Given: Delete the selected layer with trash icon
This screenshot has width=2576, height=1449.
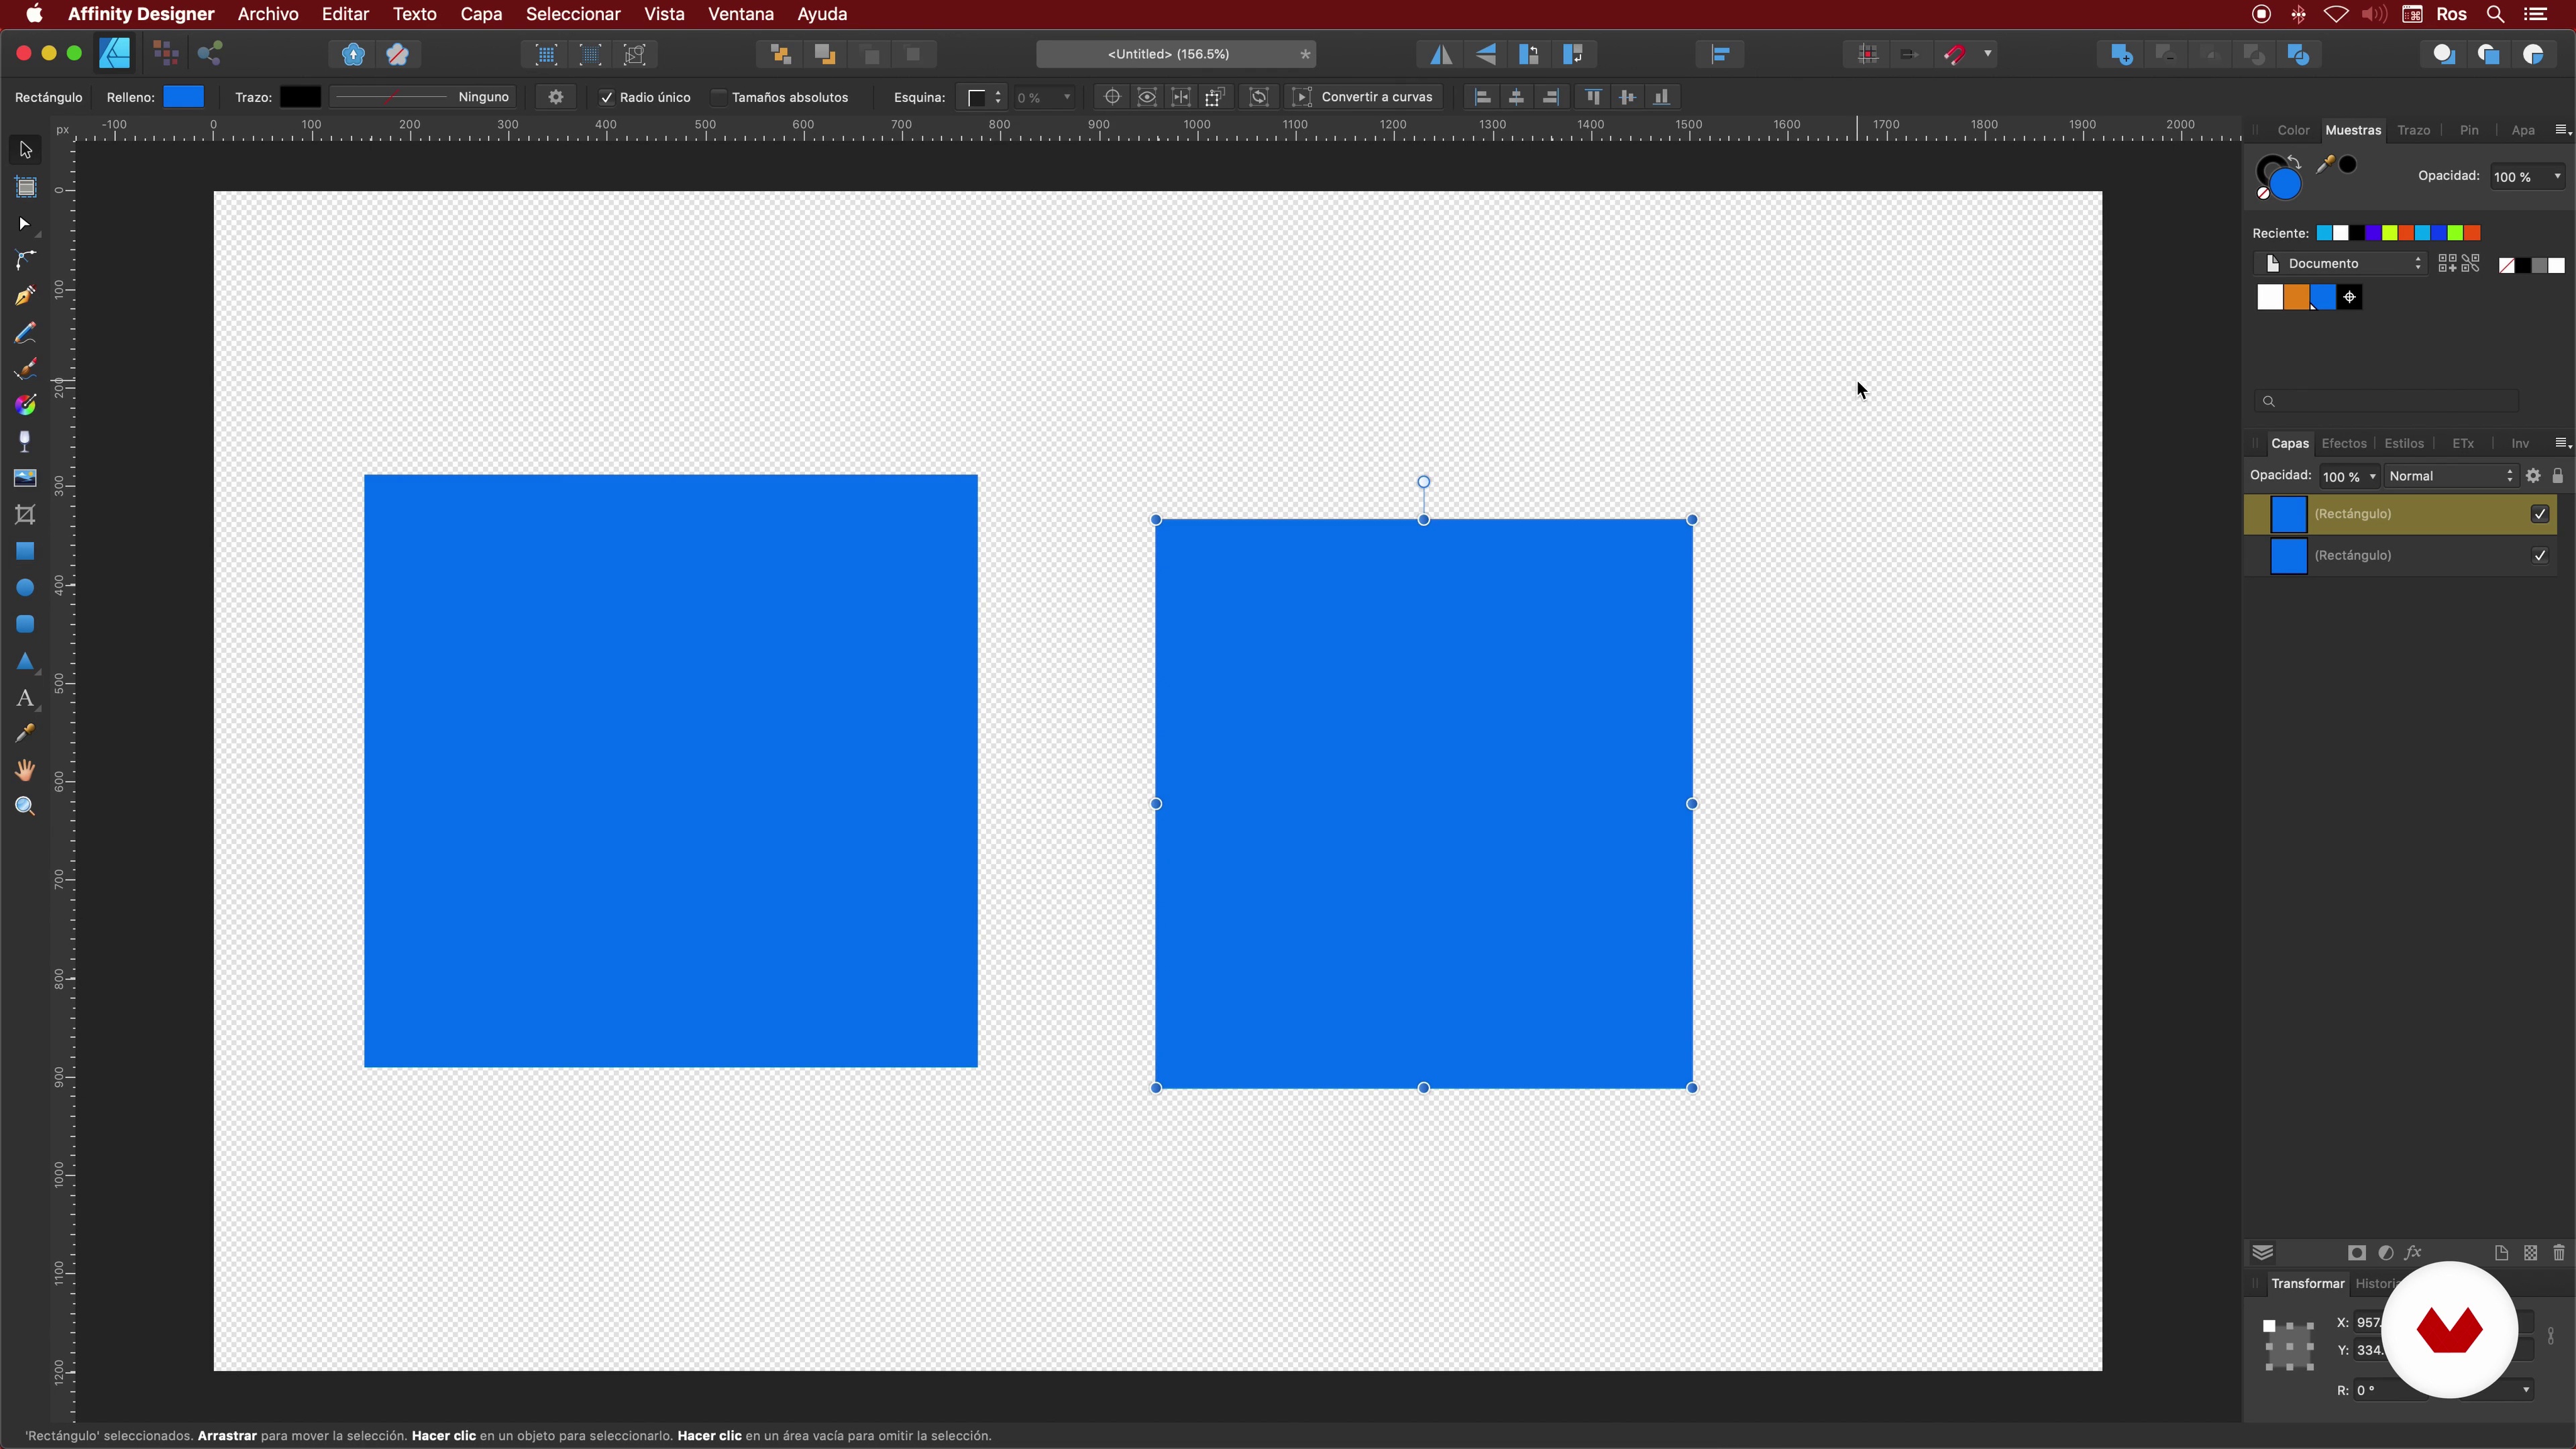Looking at the screenshot, I should (2558, 1253).
